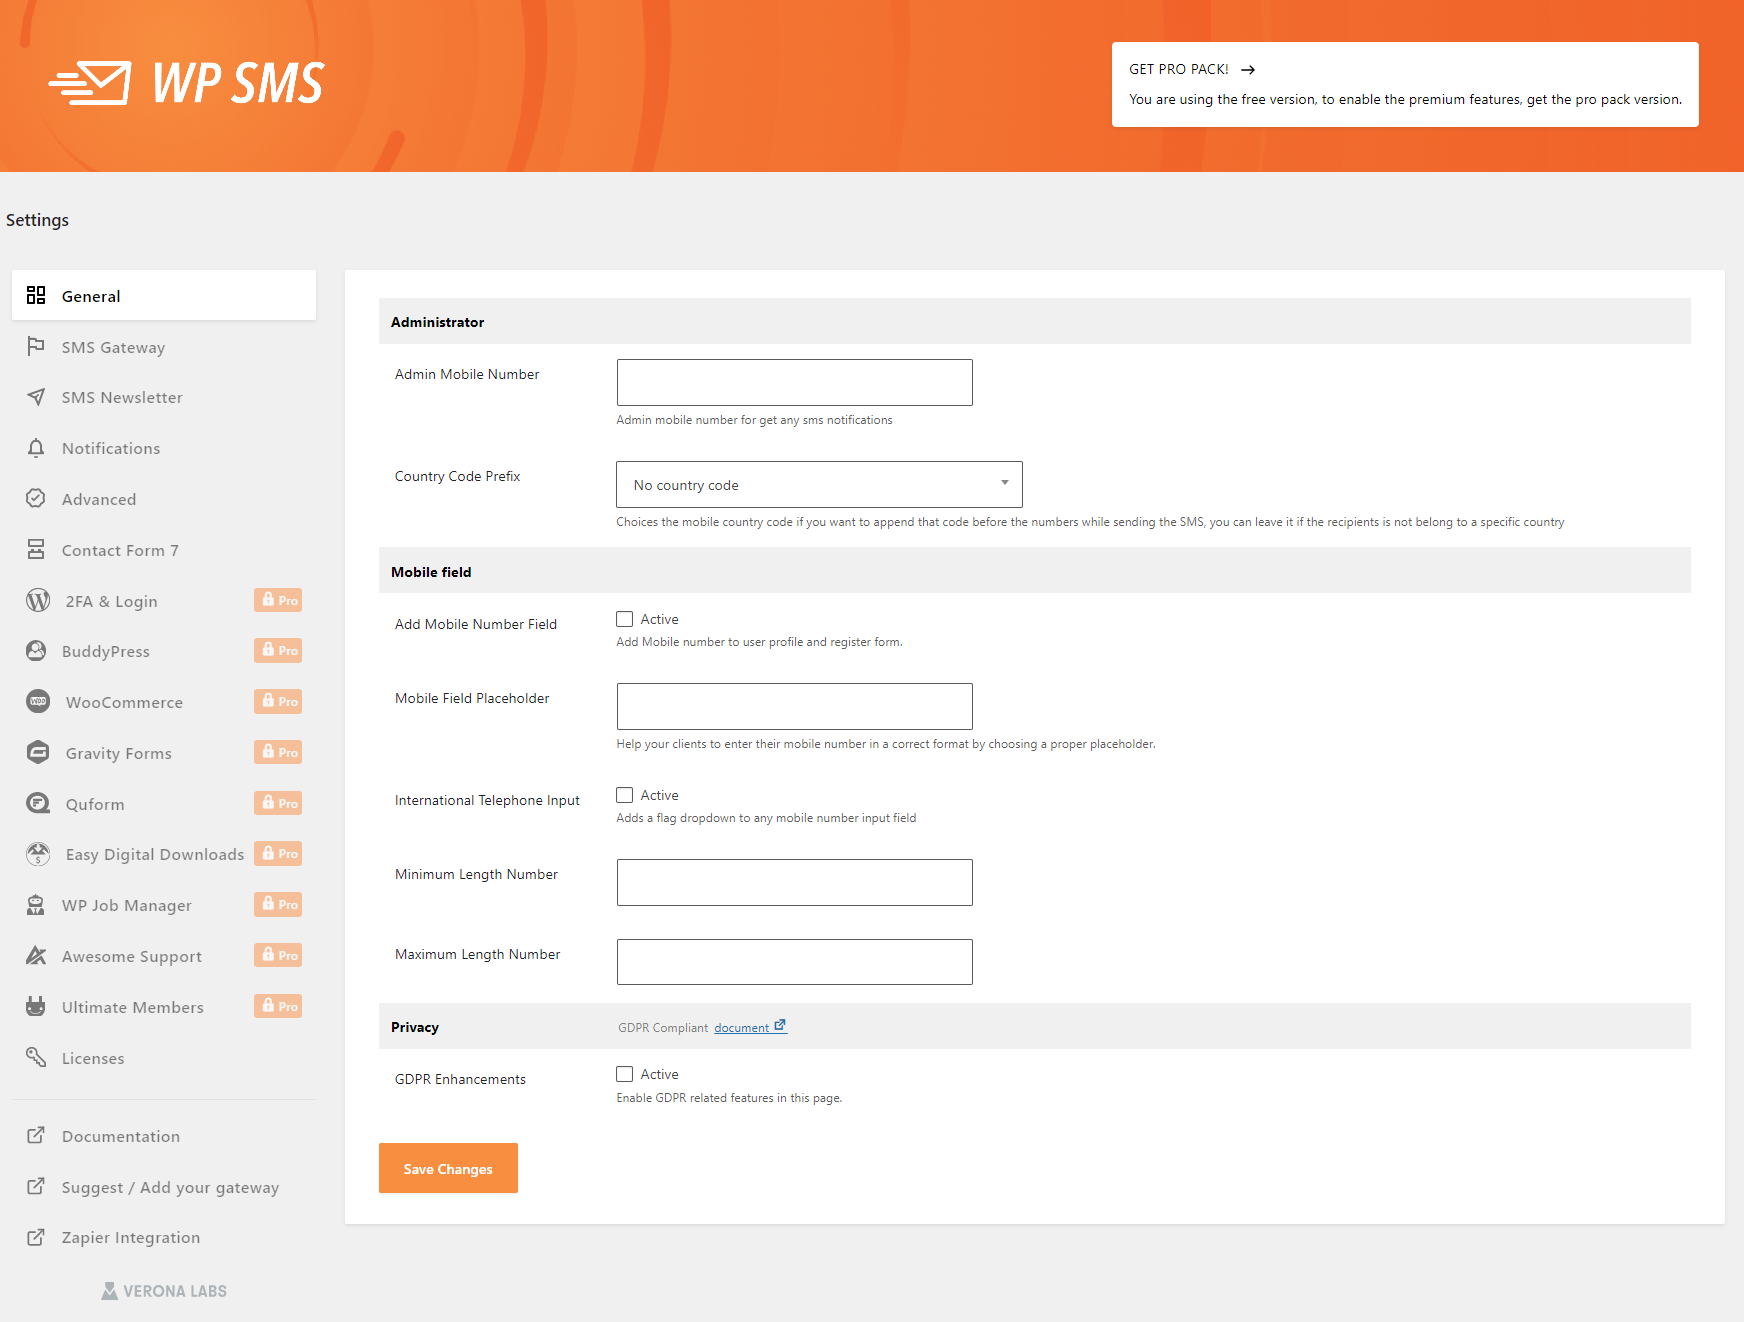This screenshot has width=1744, height=1322.
Task: Click the Pro lock badge next to Quform
Action: (278, 803)
